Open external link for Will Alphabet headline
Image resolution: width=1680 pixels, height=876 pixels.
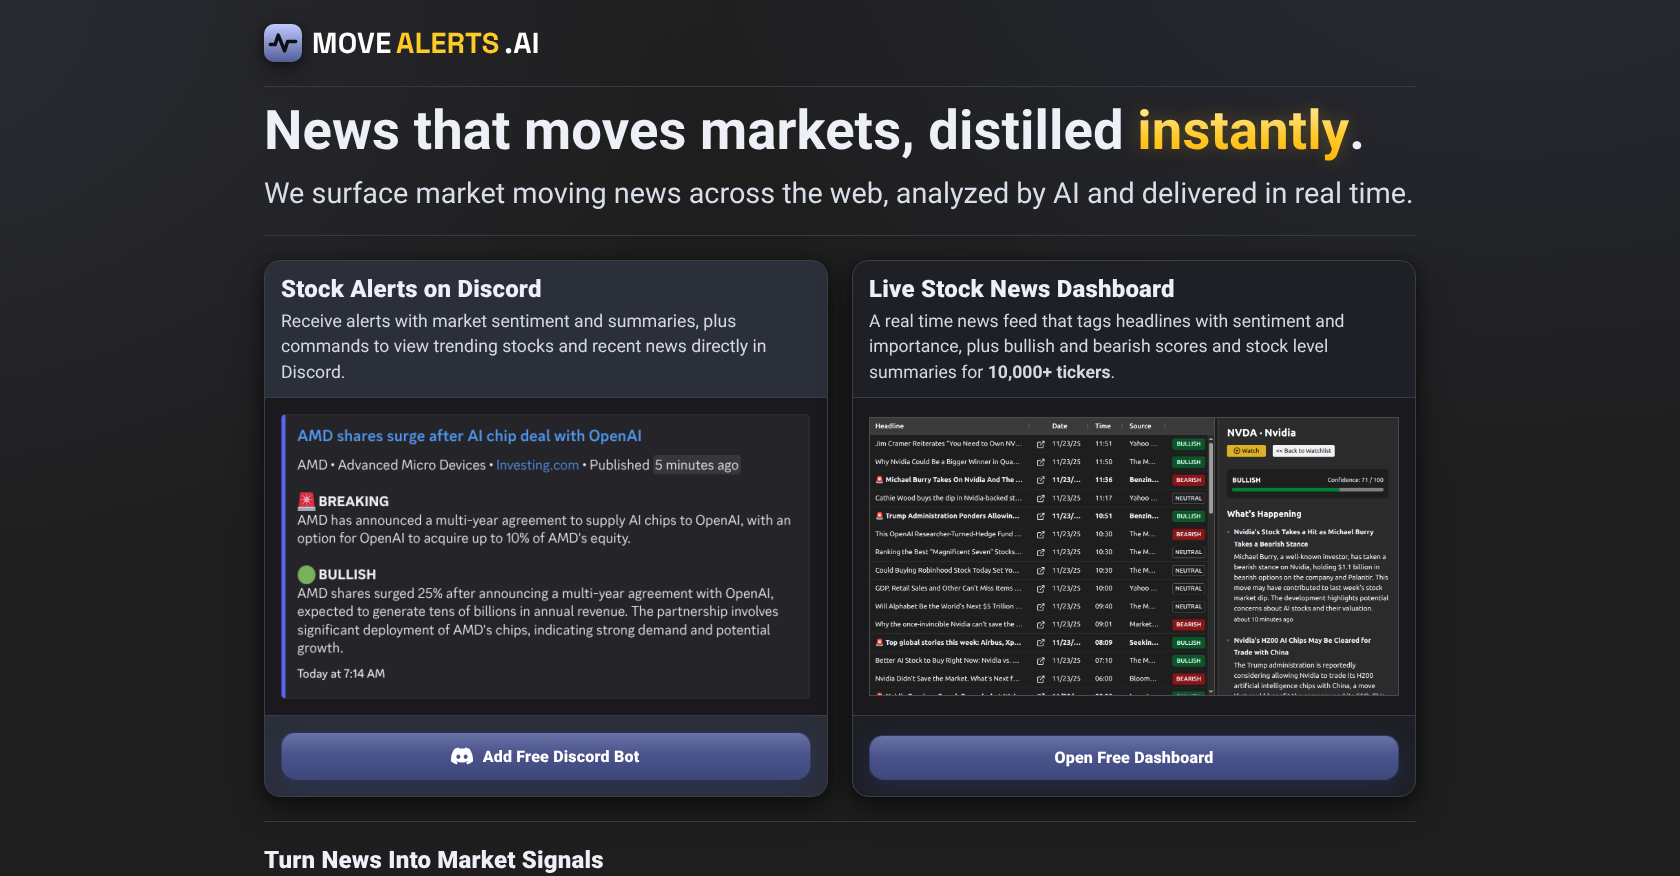click(x=1040, y=607)
